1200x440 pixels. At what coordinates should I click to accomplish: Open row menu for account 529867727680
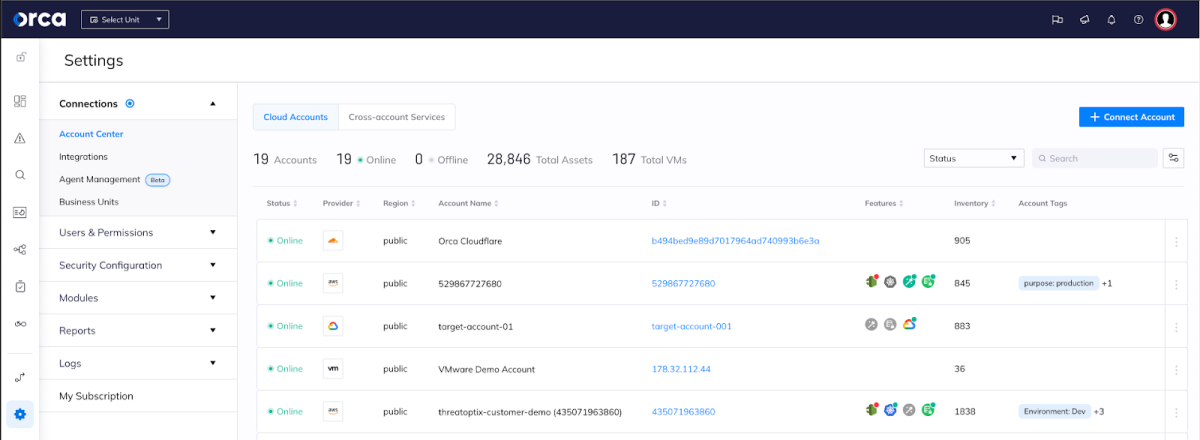point(1177,283)
